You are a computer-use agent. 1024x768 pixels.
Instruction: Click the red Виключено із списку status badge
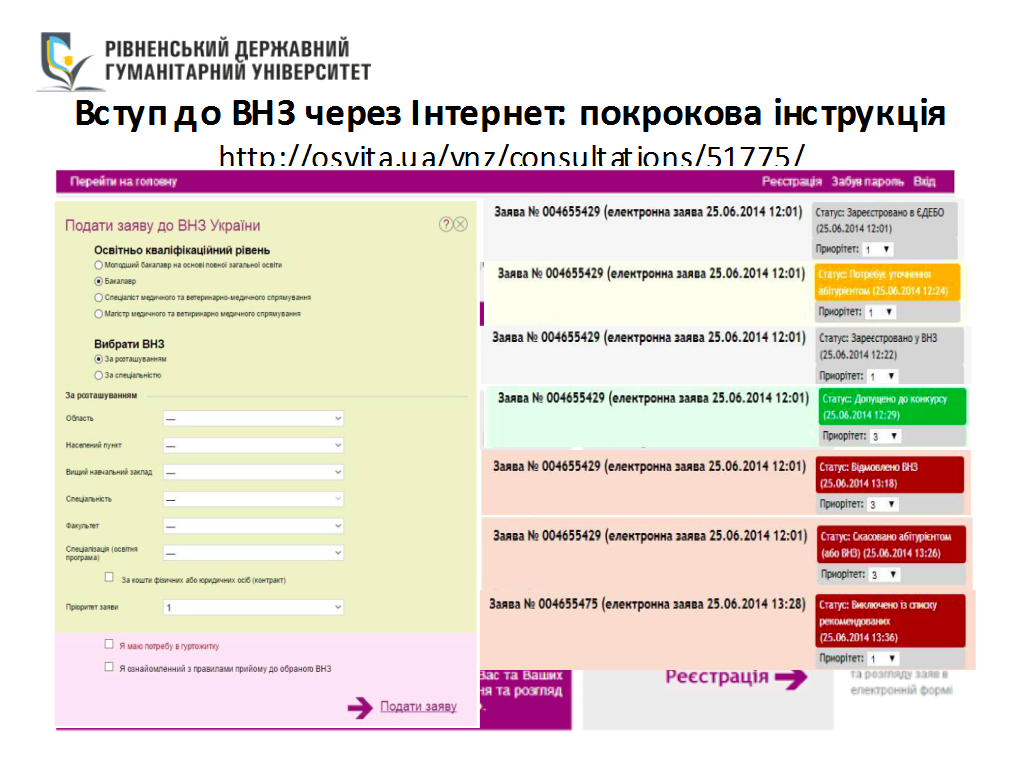(x=890, y=620)
